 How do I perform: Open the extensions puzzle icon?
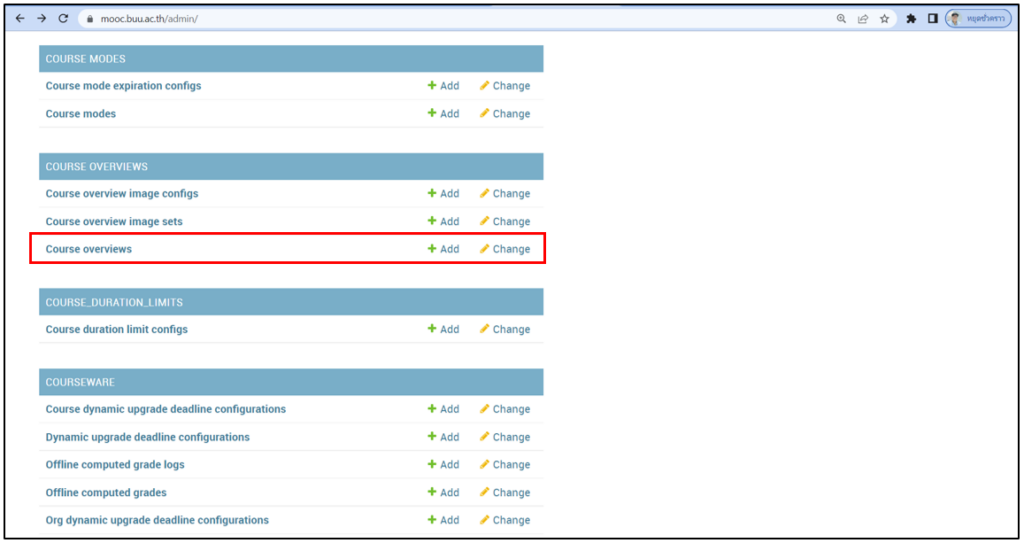pos(911,19)
